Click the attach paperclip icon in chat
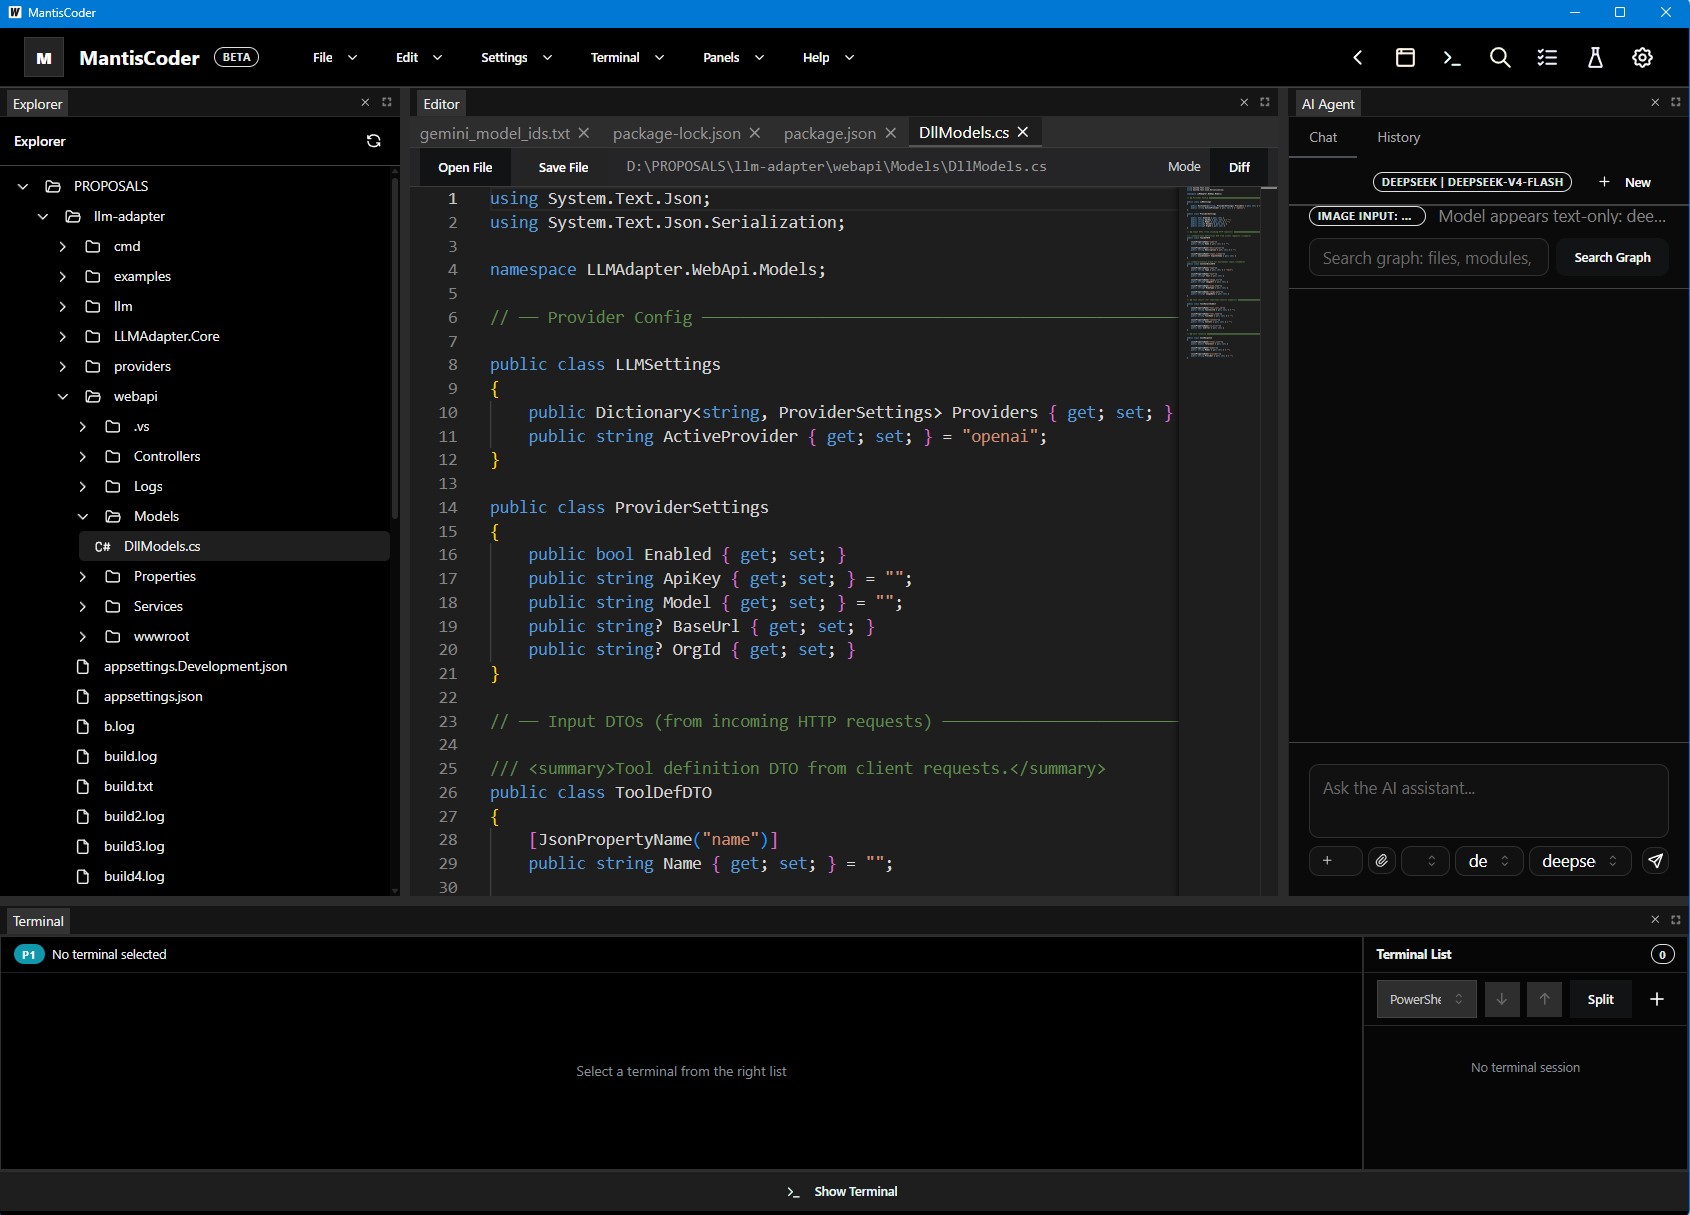 1382,861
